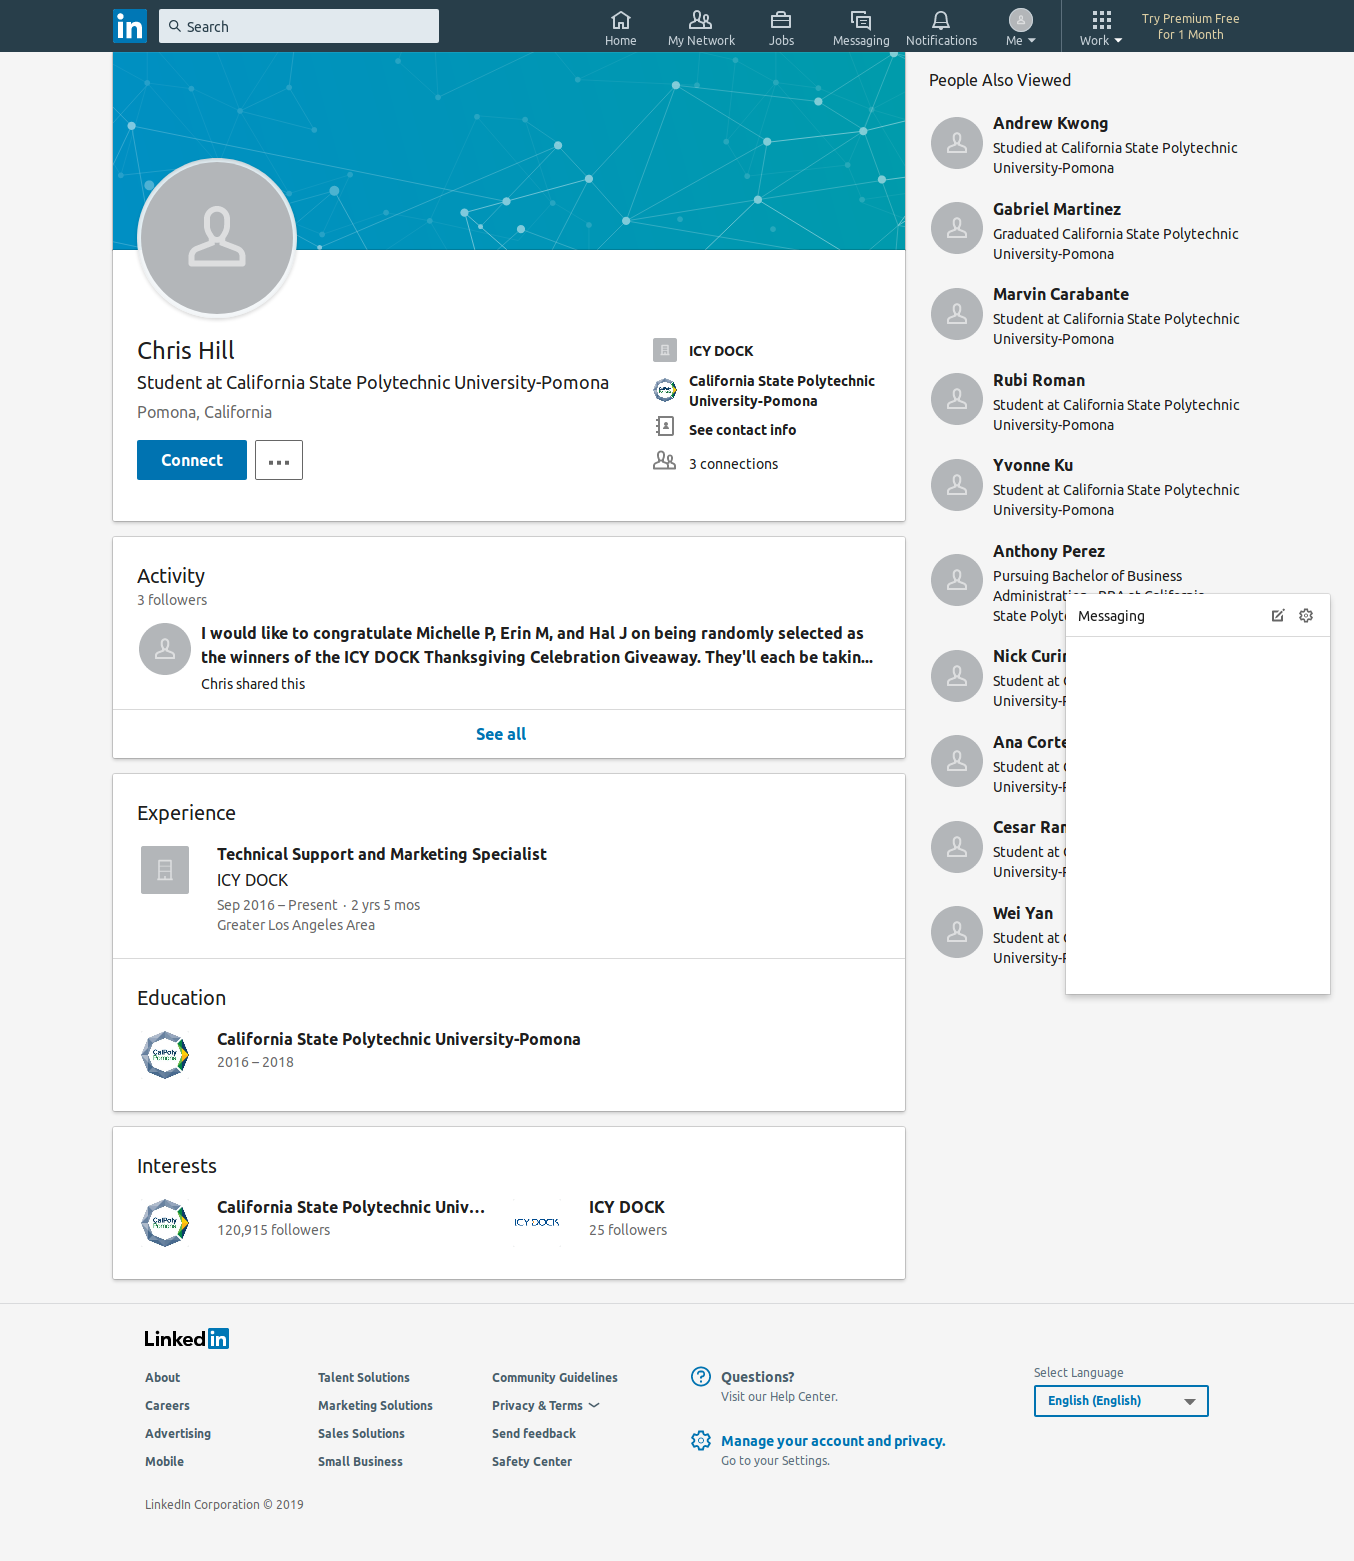Open the More actions ellipsis button
The image size is (1354, 1561).
coord(279,460)
